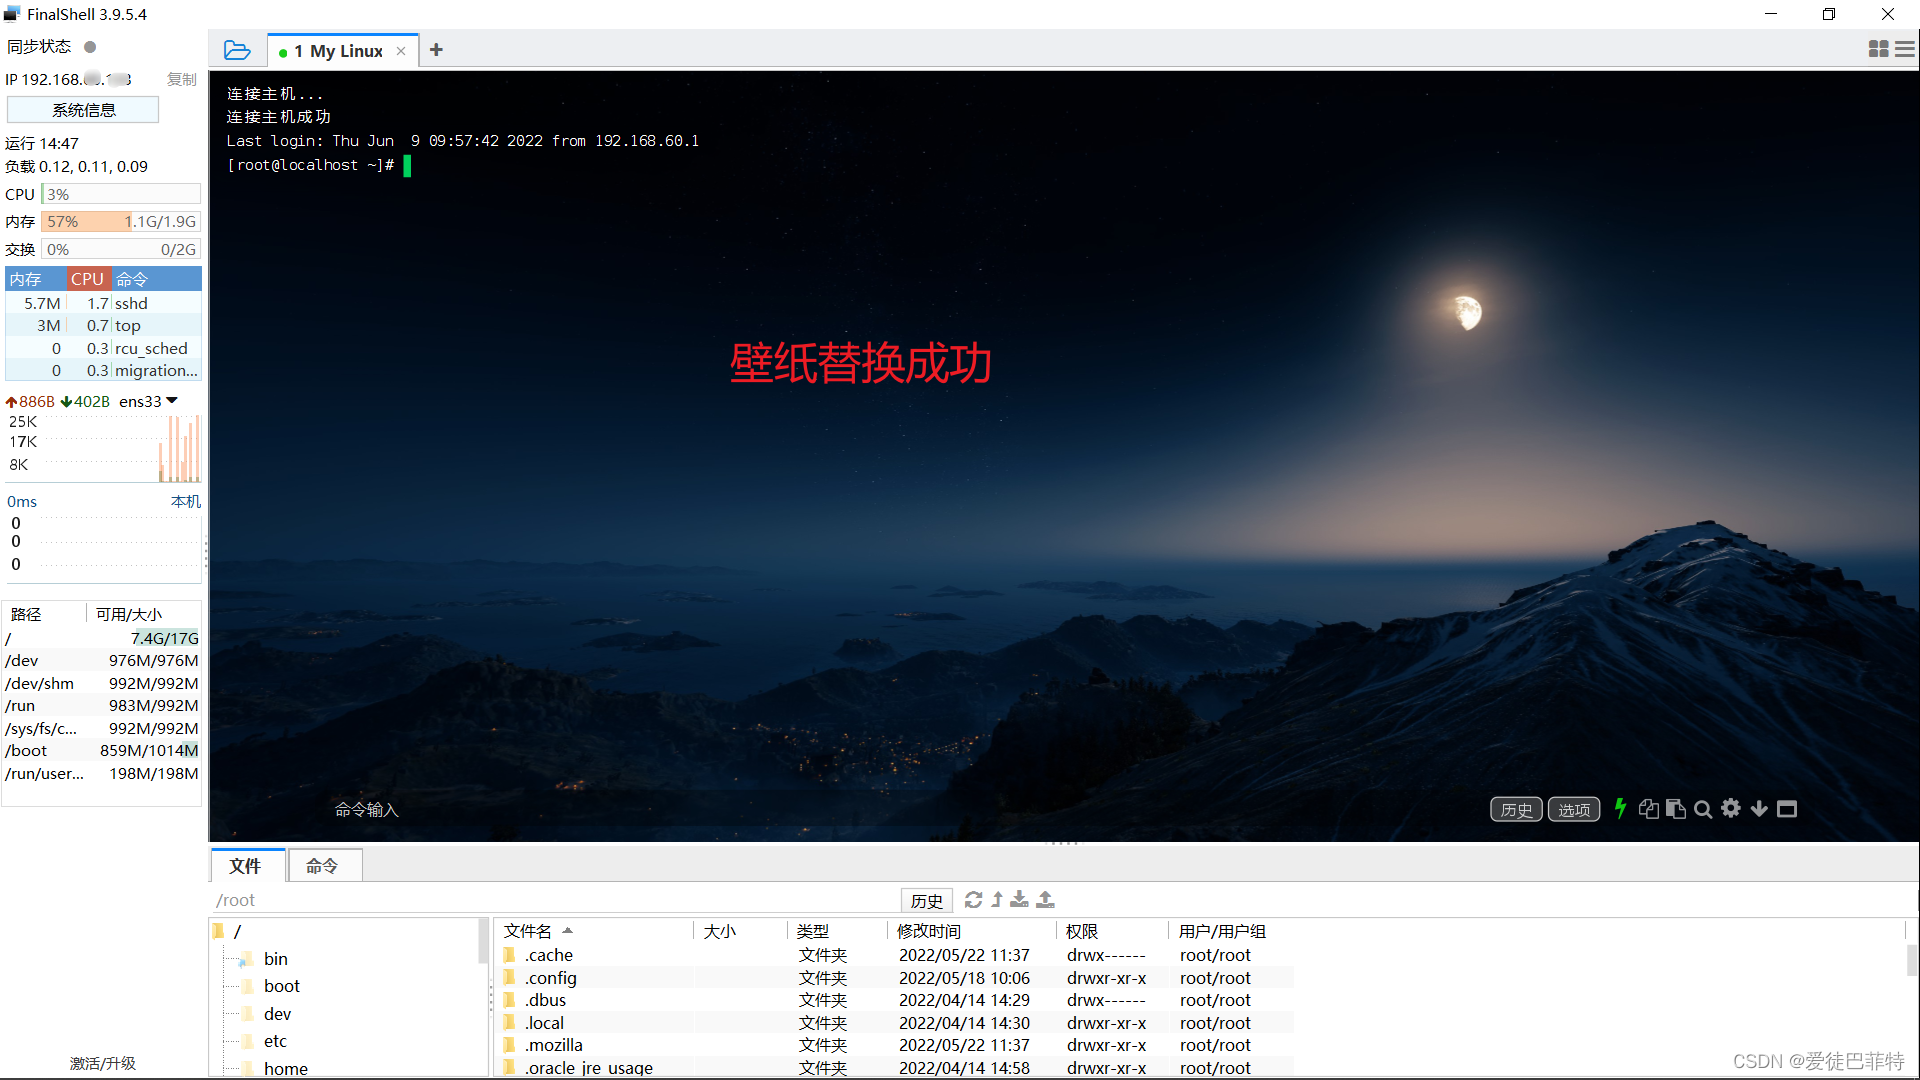Open terminal settings gear icon

point(1731,808)
